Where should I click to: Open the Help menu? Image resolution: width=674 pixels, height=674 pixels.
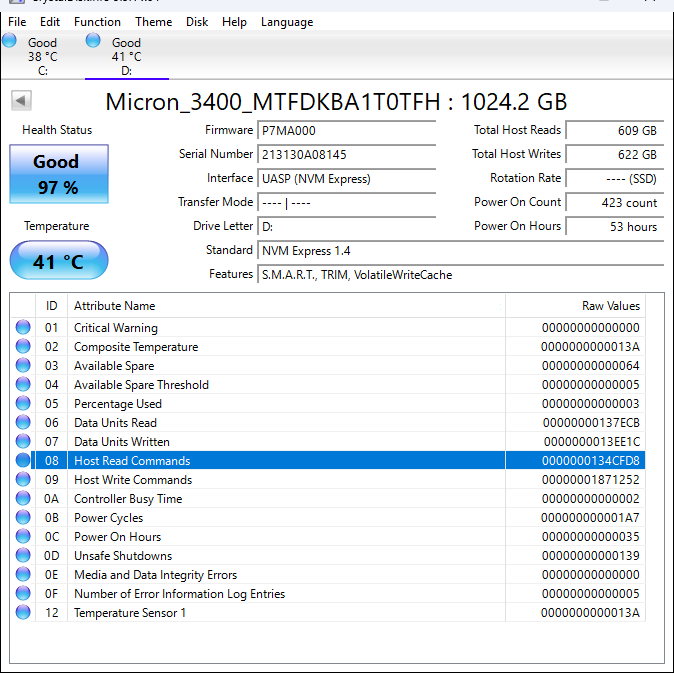[x=234, y=22]
